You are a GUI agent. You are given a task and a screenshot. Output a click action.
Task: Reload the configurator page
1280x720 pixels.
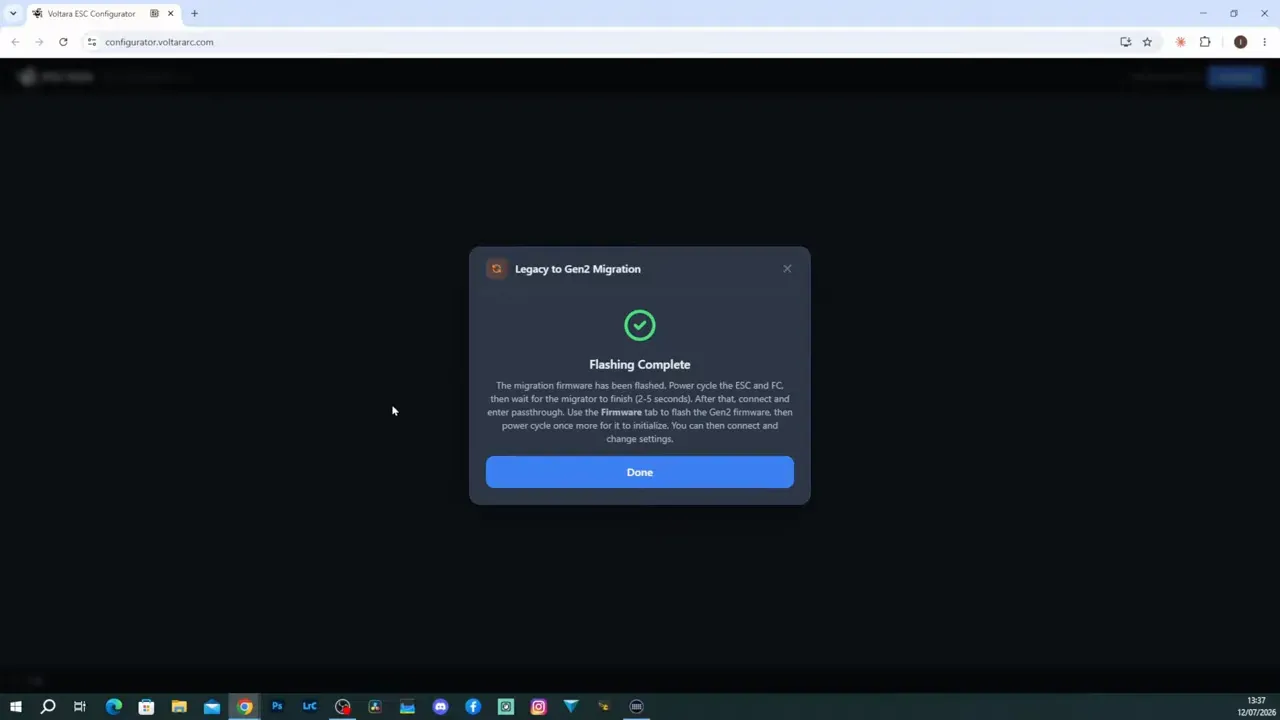point(63,42)
